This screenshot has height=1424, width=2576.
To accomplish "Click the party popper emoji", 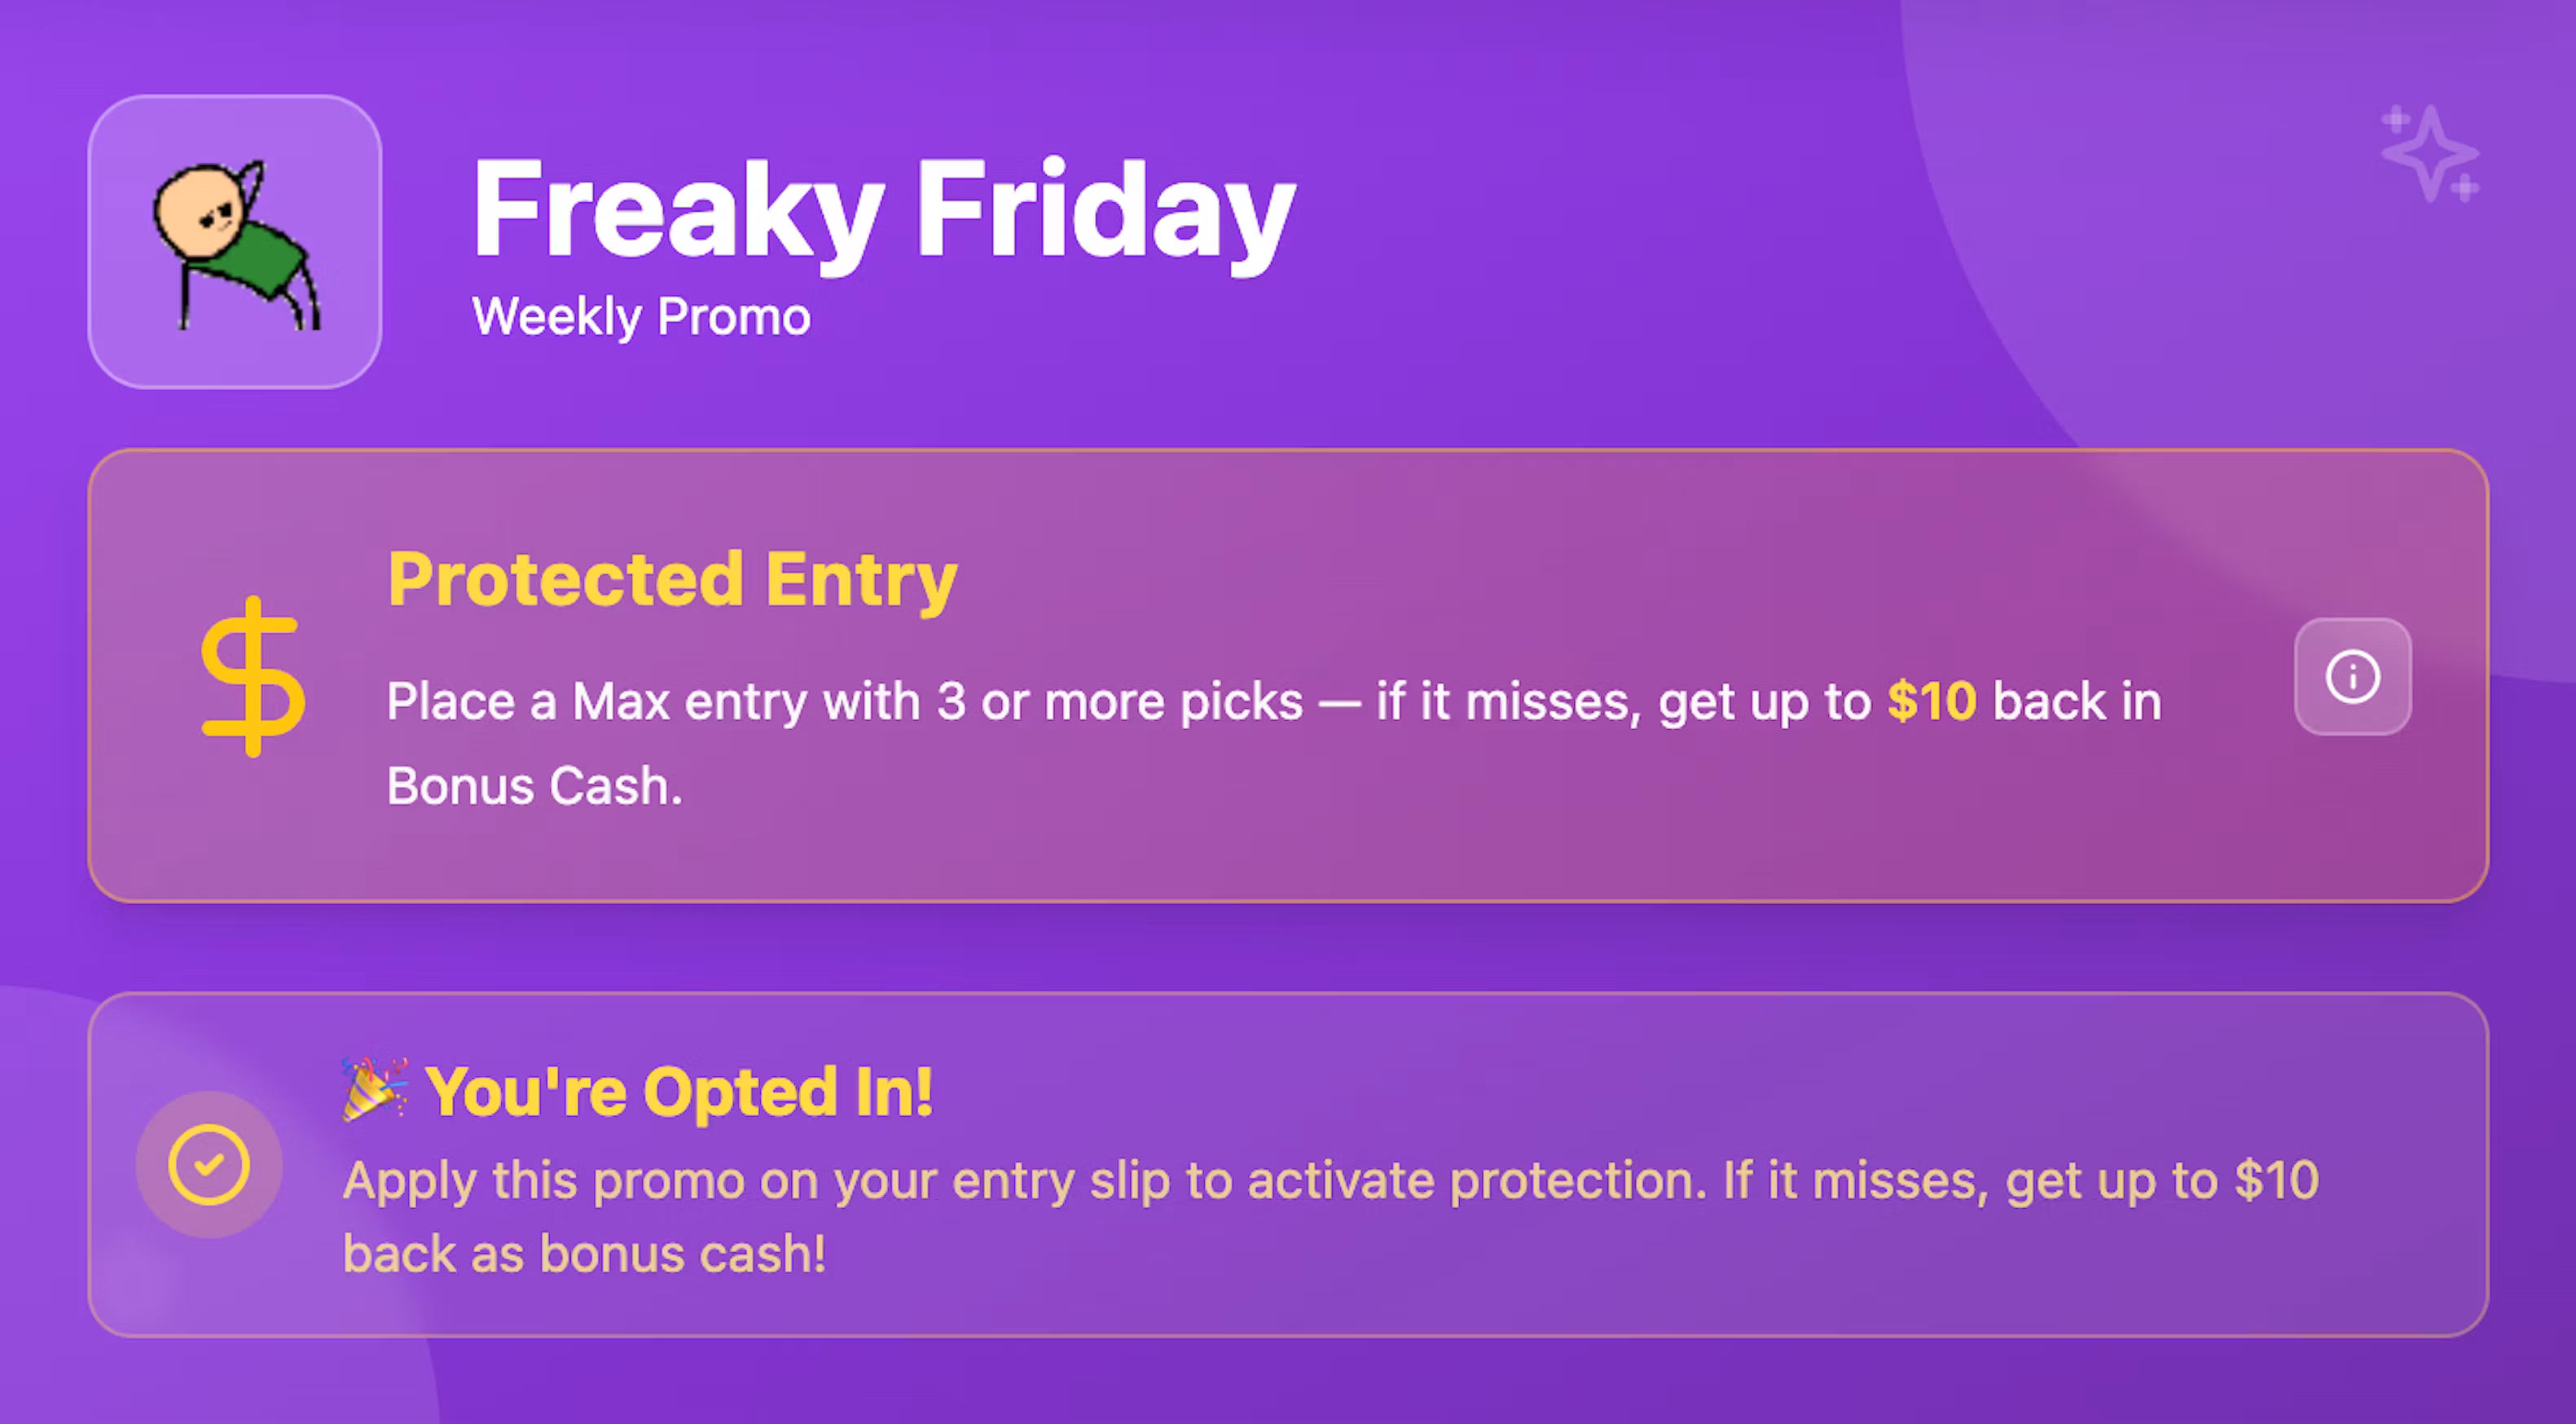I will point(374,1089).
